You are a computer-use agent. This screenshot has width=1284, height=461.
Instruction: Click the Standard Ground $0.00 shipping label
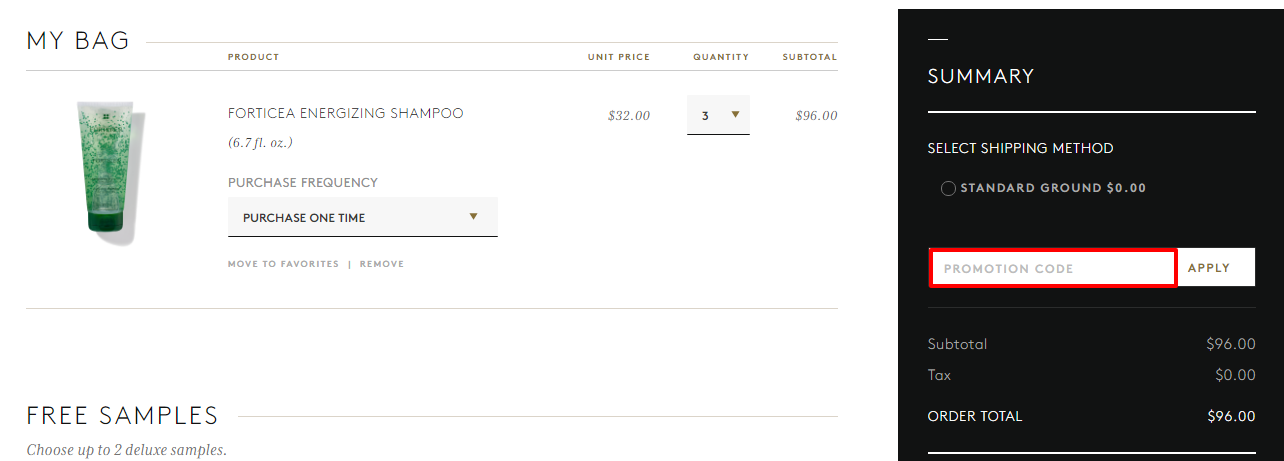coord(1053,188)
